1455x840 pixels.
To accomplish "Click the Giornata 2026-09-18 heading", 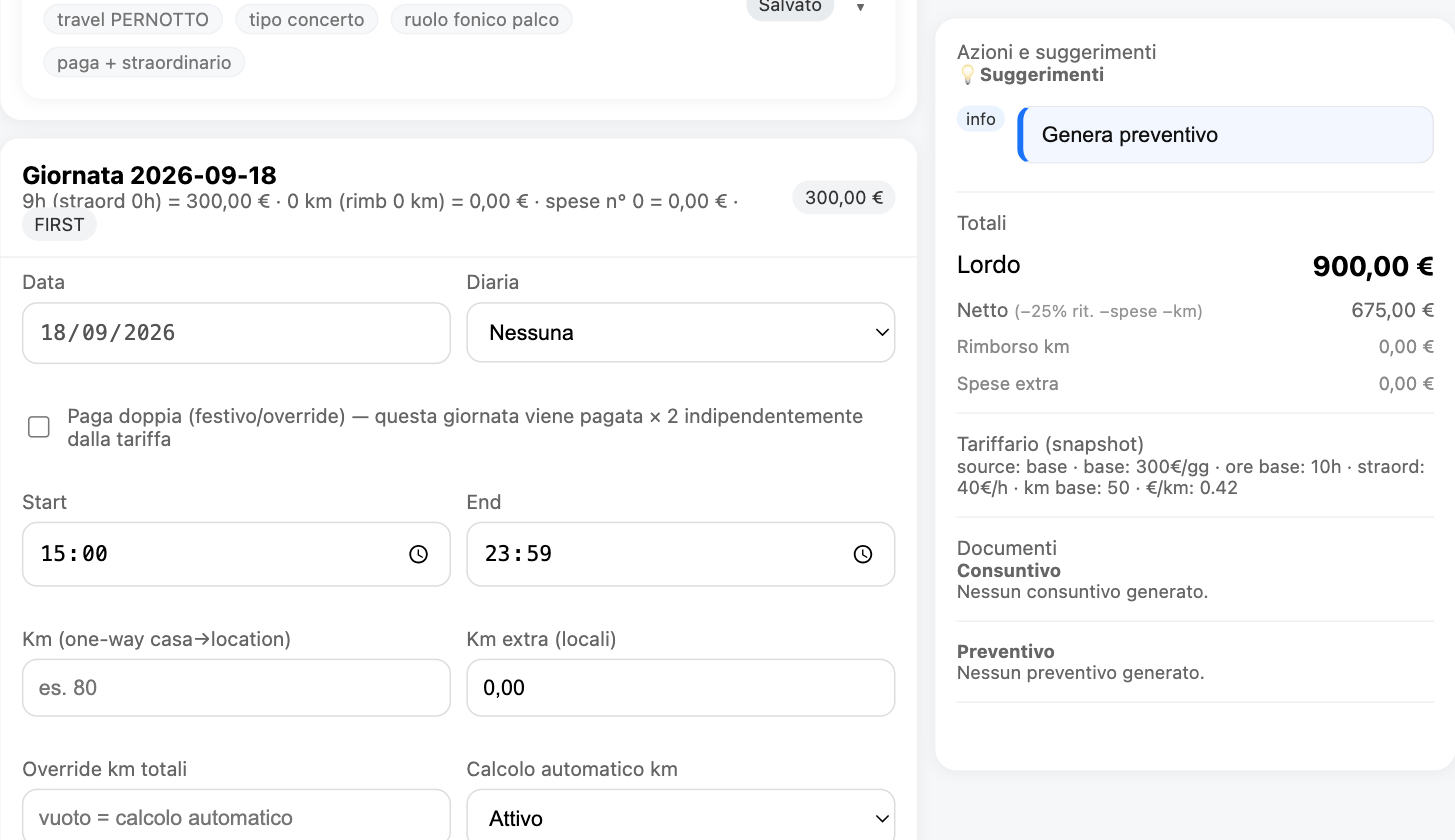I will click(x=149, y=175).
